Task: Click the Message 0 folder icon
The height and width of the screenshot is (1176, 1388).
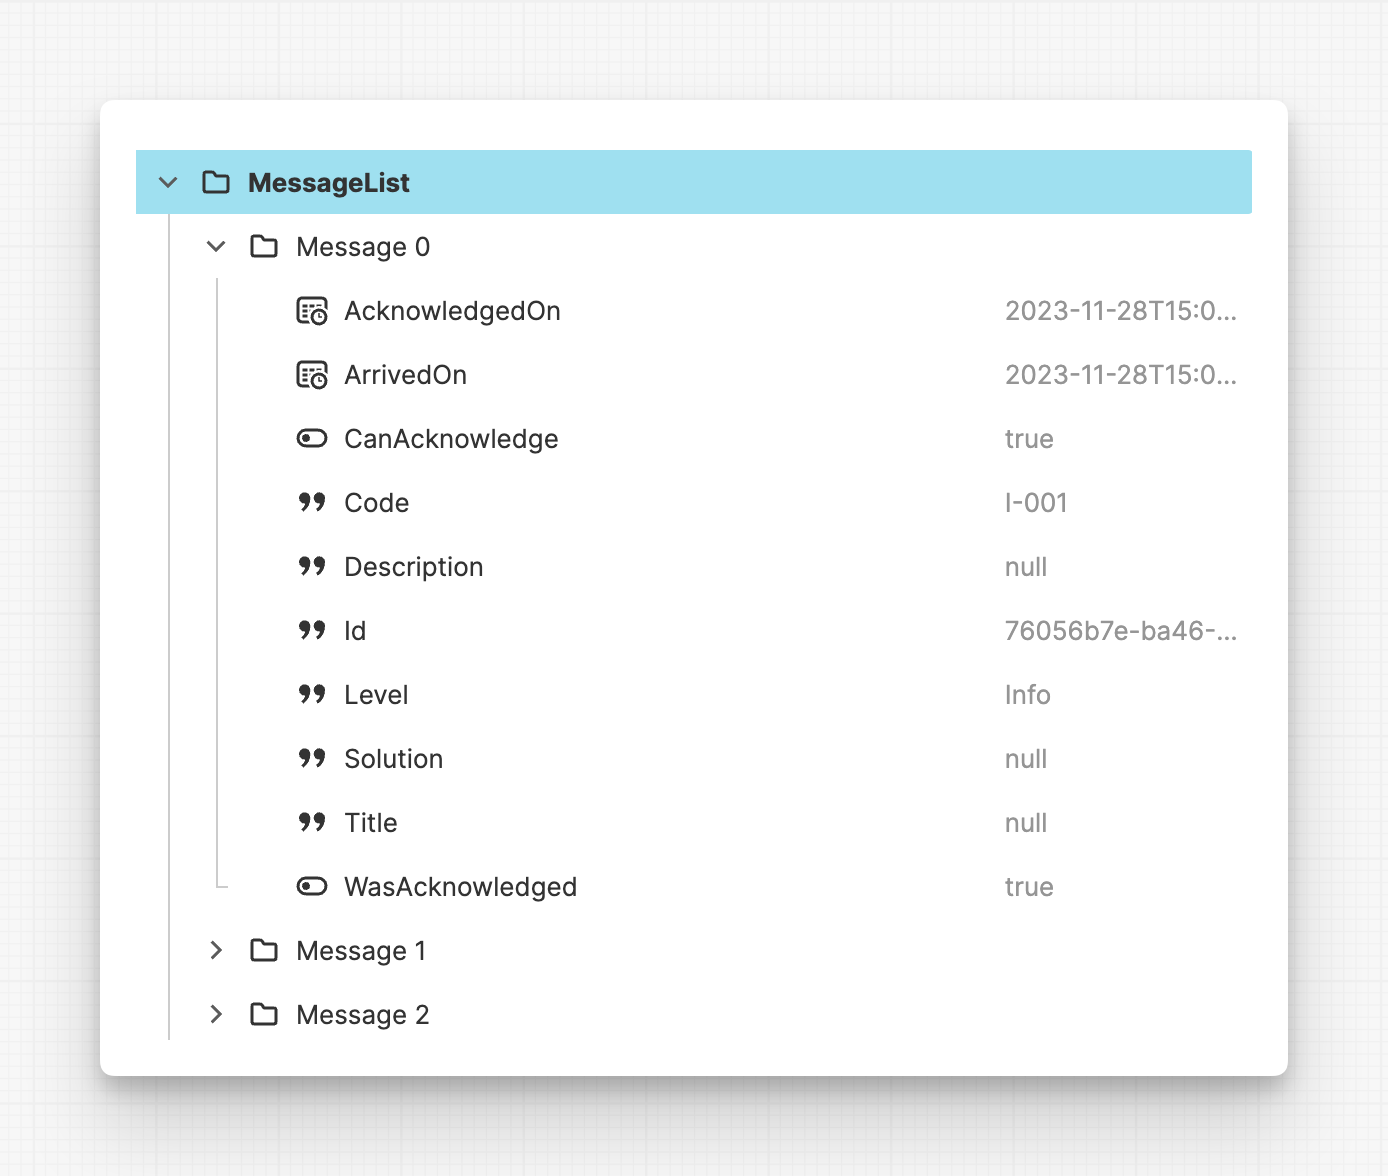Action: 264,246
